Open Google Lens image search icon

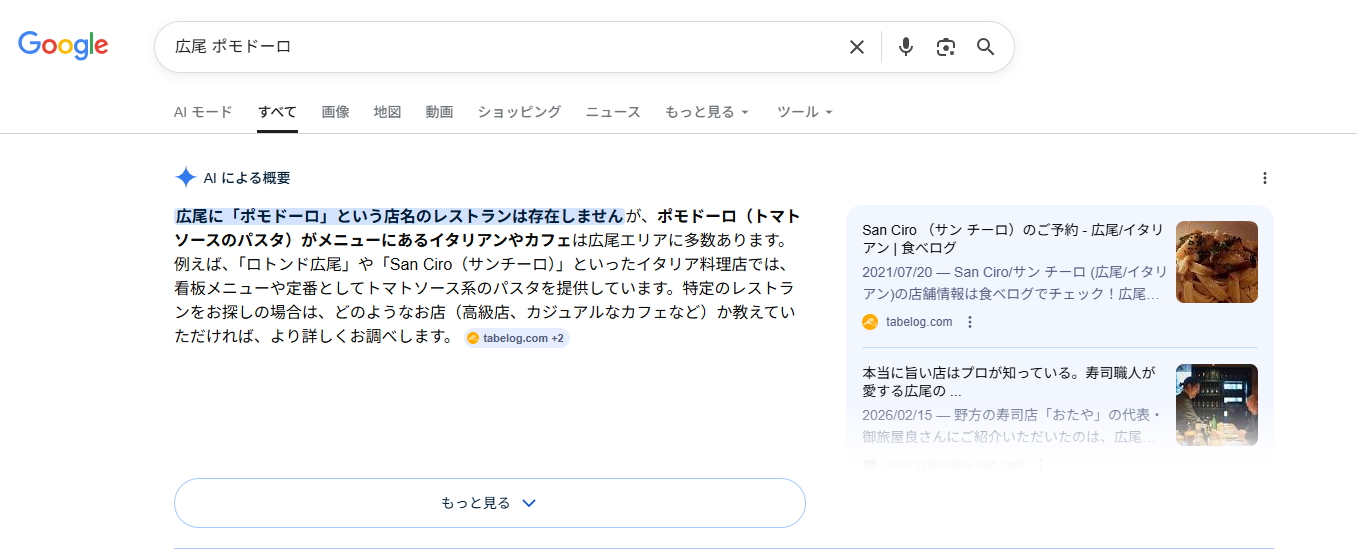[x=946, y=47]
